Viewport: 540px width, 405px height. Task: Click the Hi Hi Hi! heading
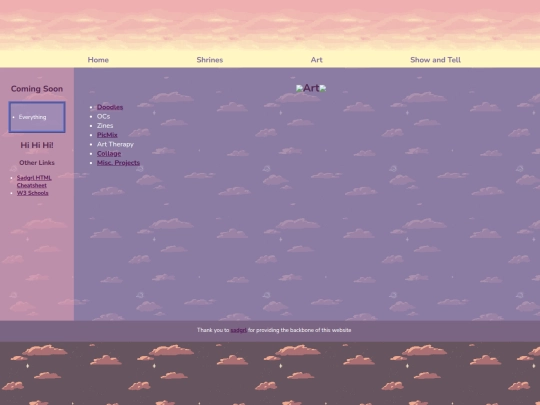pos(37,145)
